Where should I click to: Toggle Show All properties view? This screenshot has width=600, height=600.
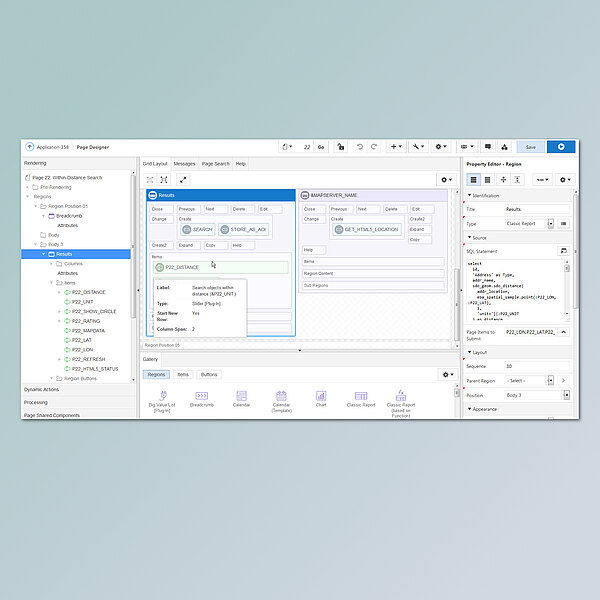[487, 179]
